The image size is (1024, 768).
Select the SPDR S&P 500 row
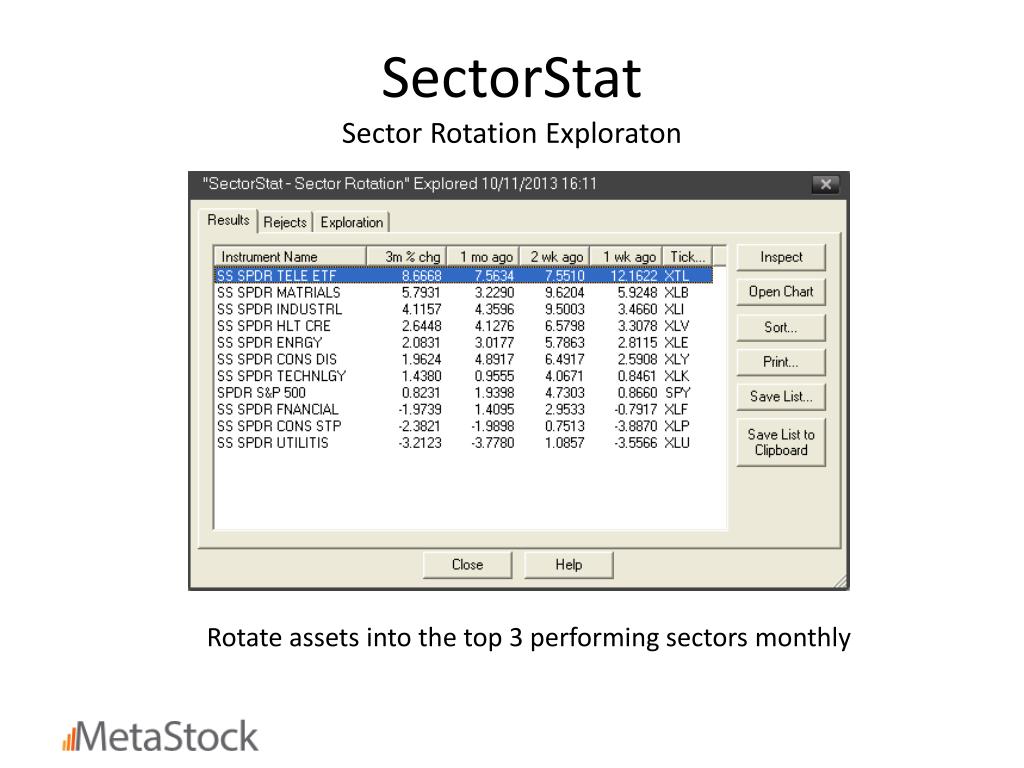(463, 392)
